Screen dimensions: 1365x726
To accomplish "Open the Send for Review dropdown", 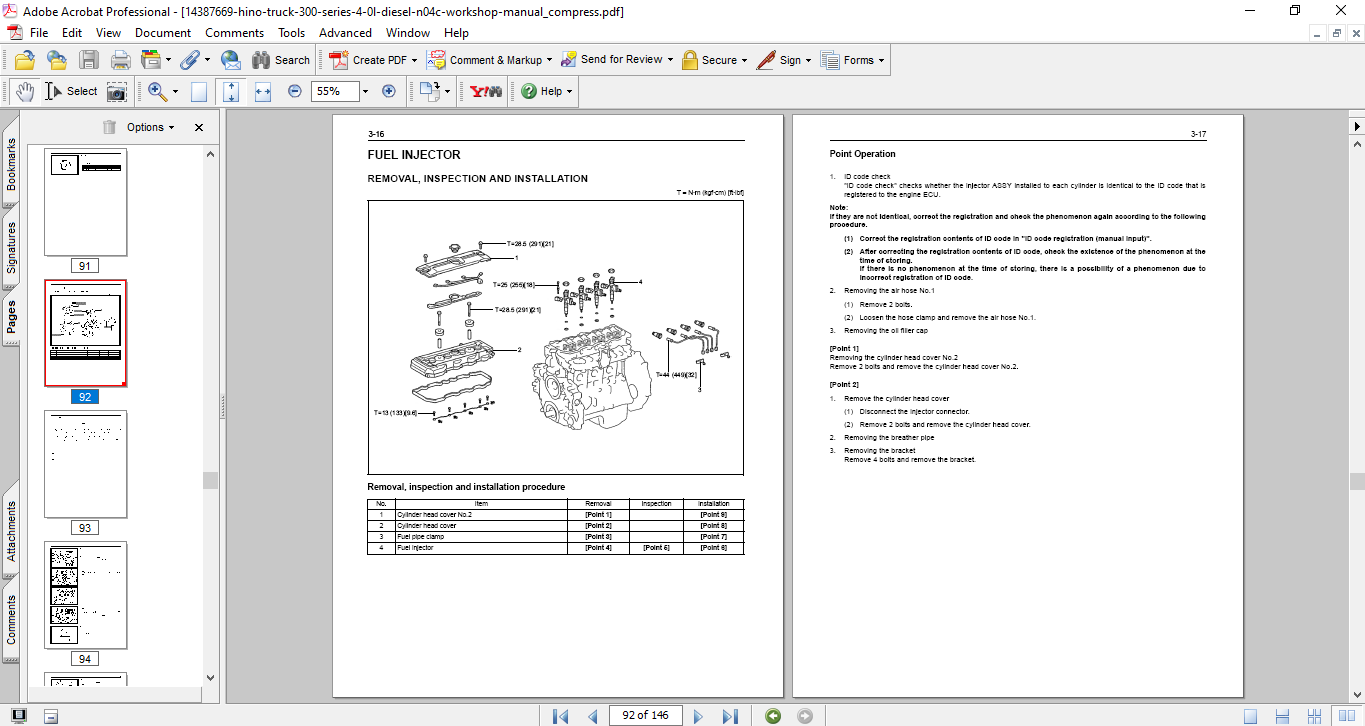I will pos(617,60).
